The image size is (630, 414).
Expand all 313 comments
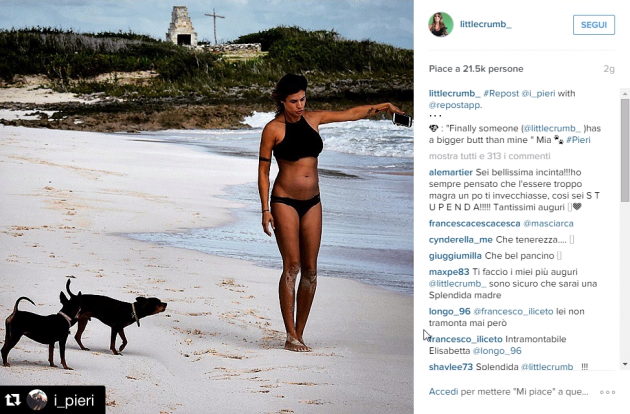(489, 156)
